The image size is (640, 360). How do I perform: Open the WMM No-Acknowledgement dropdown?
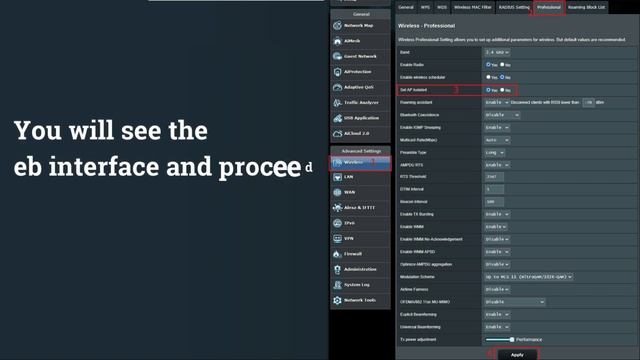497,239
